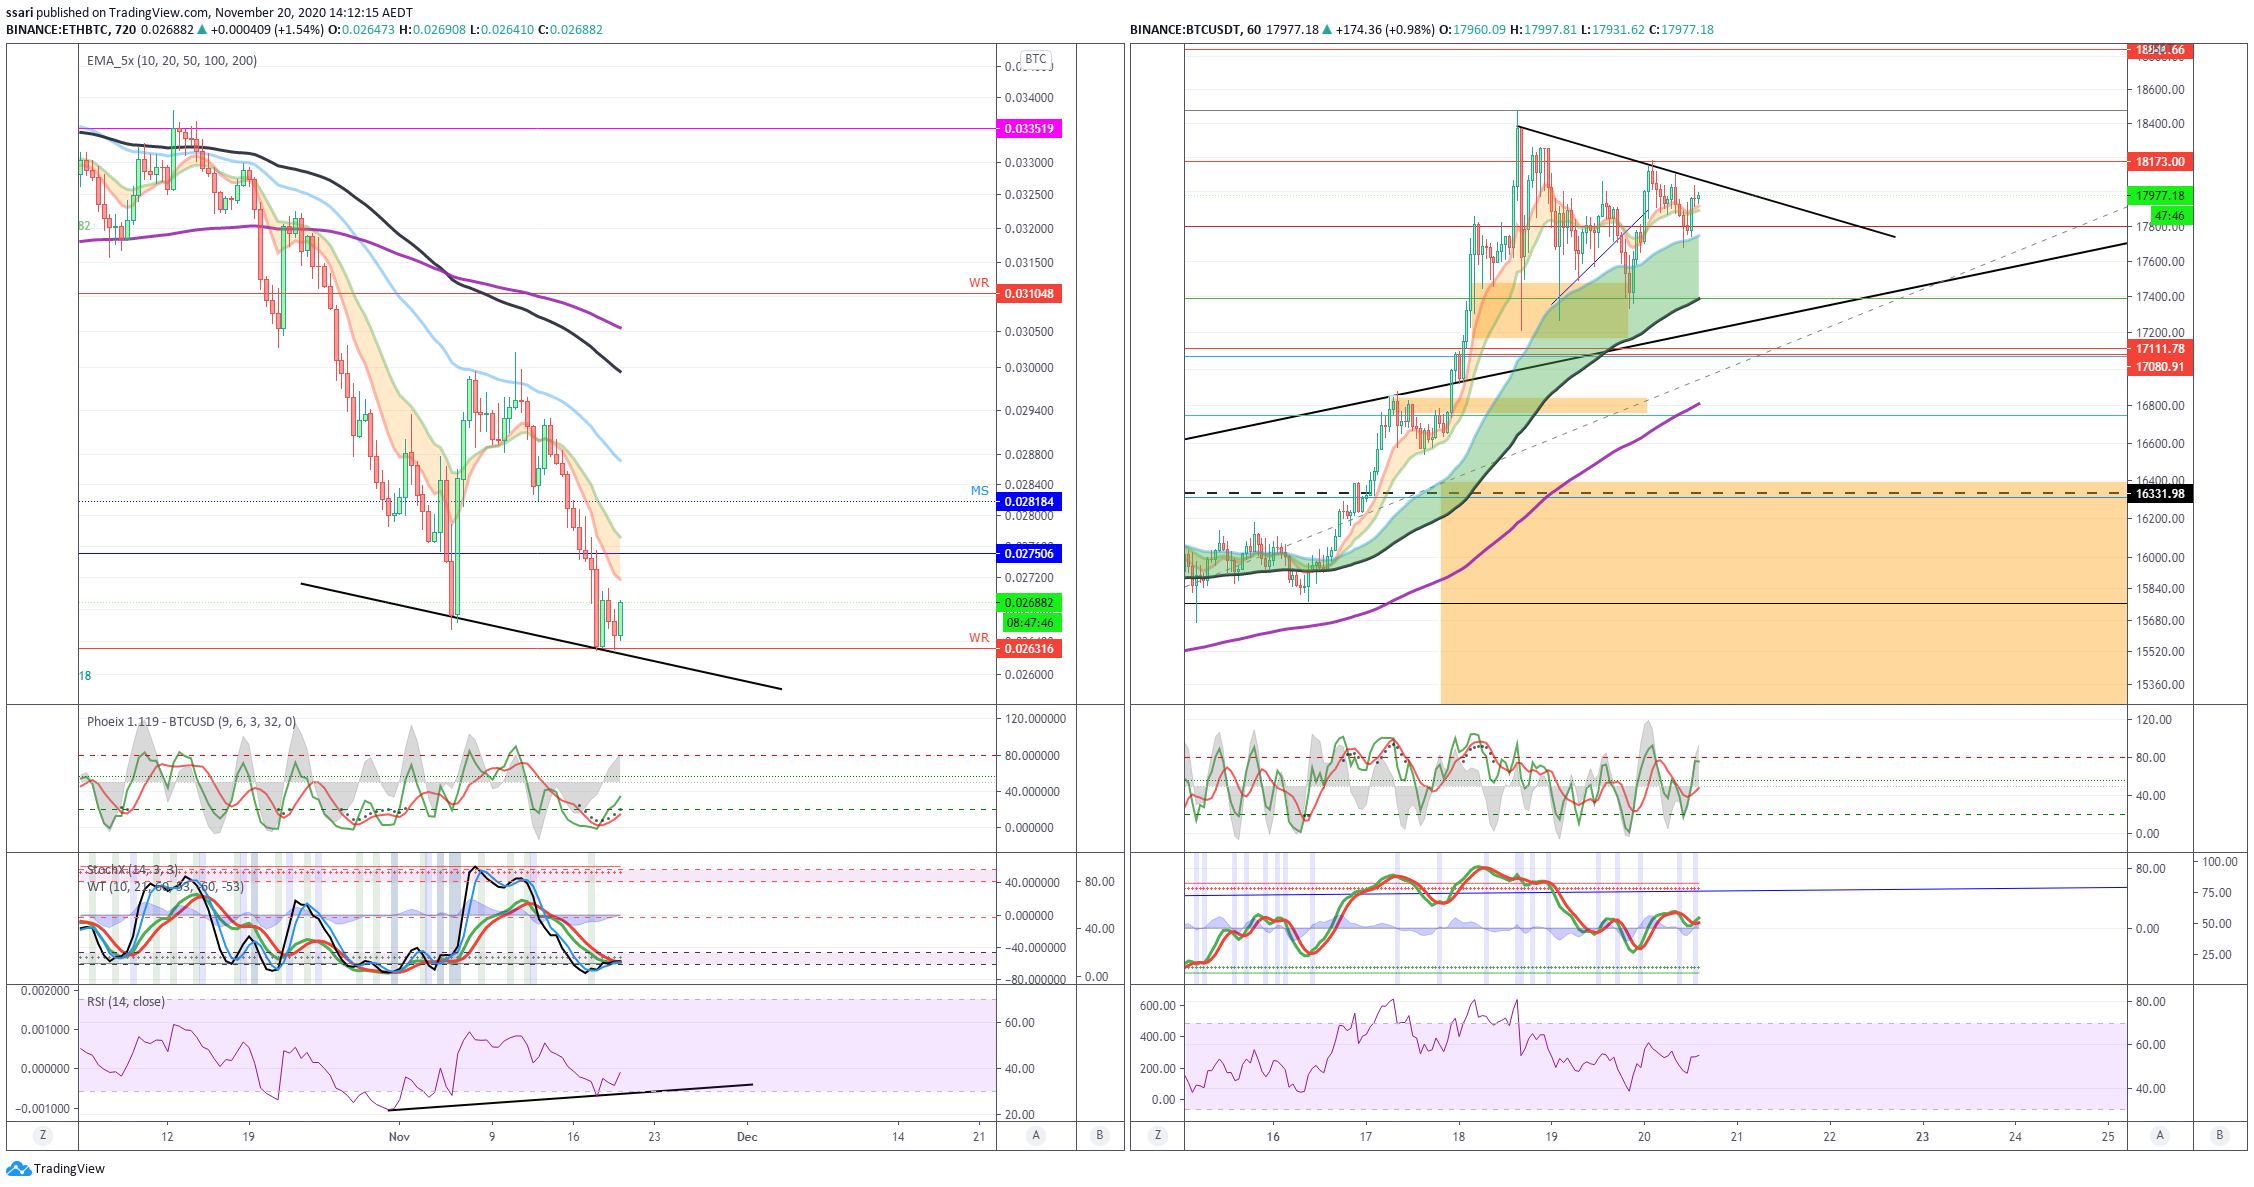
Task: Click the 120.000000 tick on Phoeix pane axis
Action: point(1035,719)
